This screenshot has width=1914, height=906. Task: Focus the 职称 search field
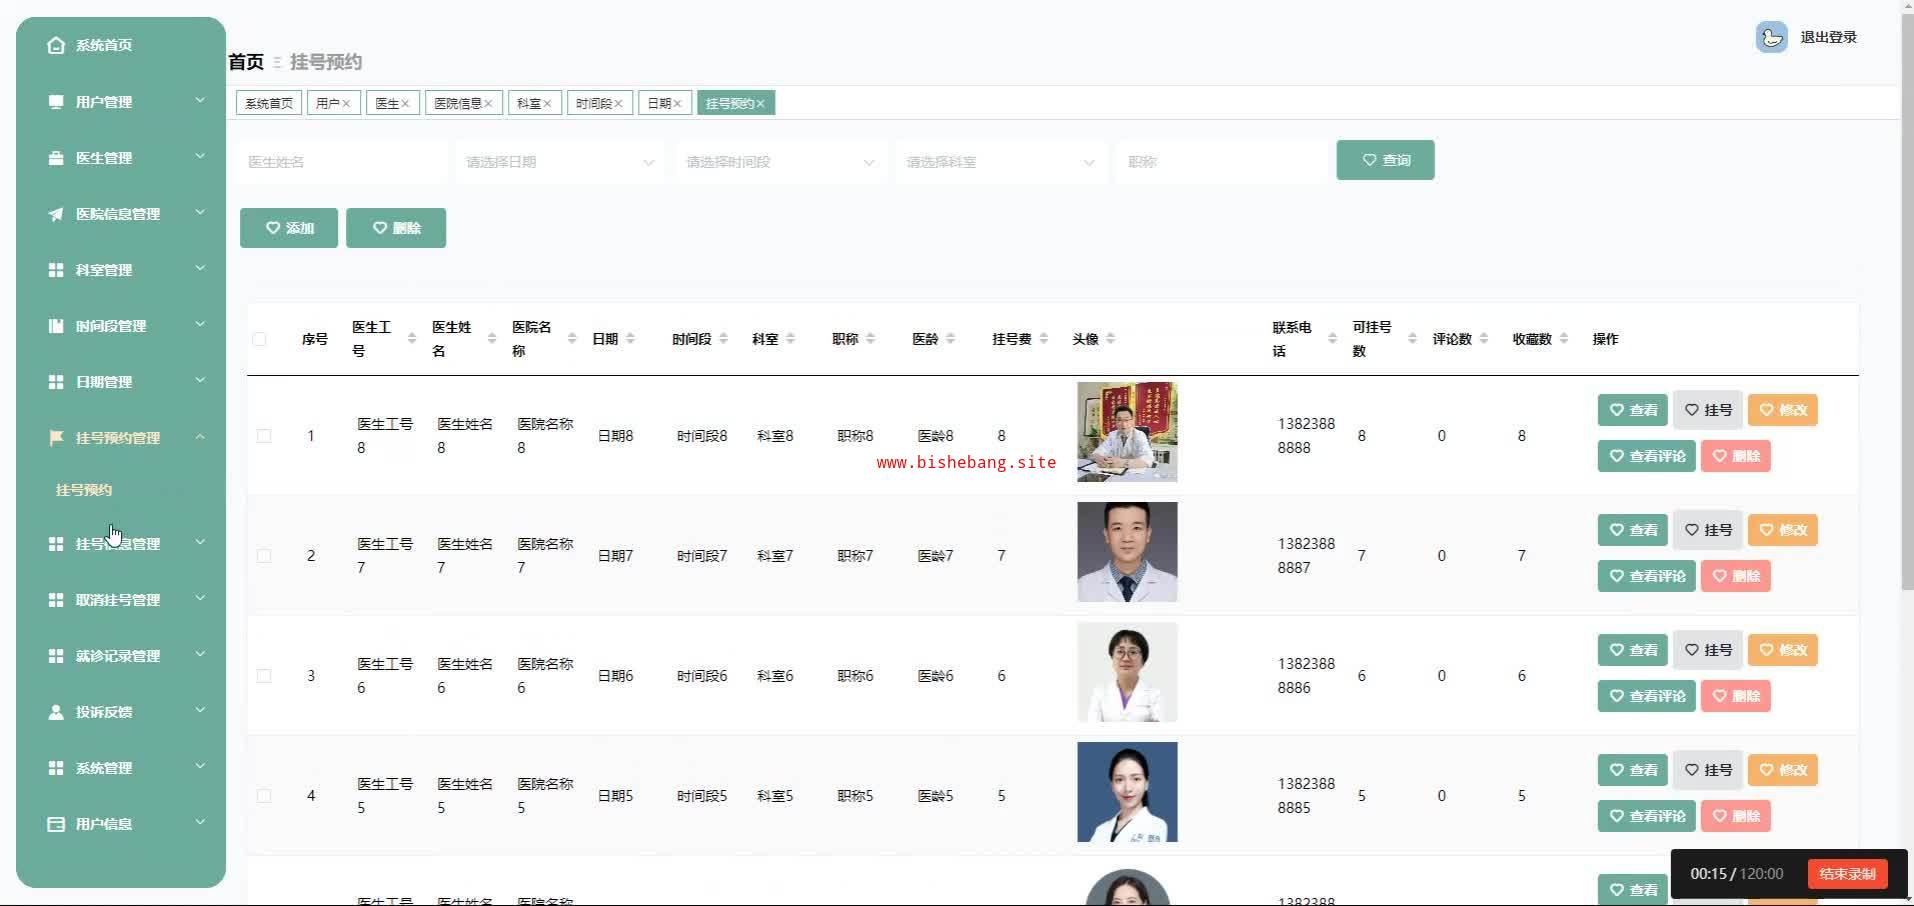click(1221, 162)
